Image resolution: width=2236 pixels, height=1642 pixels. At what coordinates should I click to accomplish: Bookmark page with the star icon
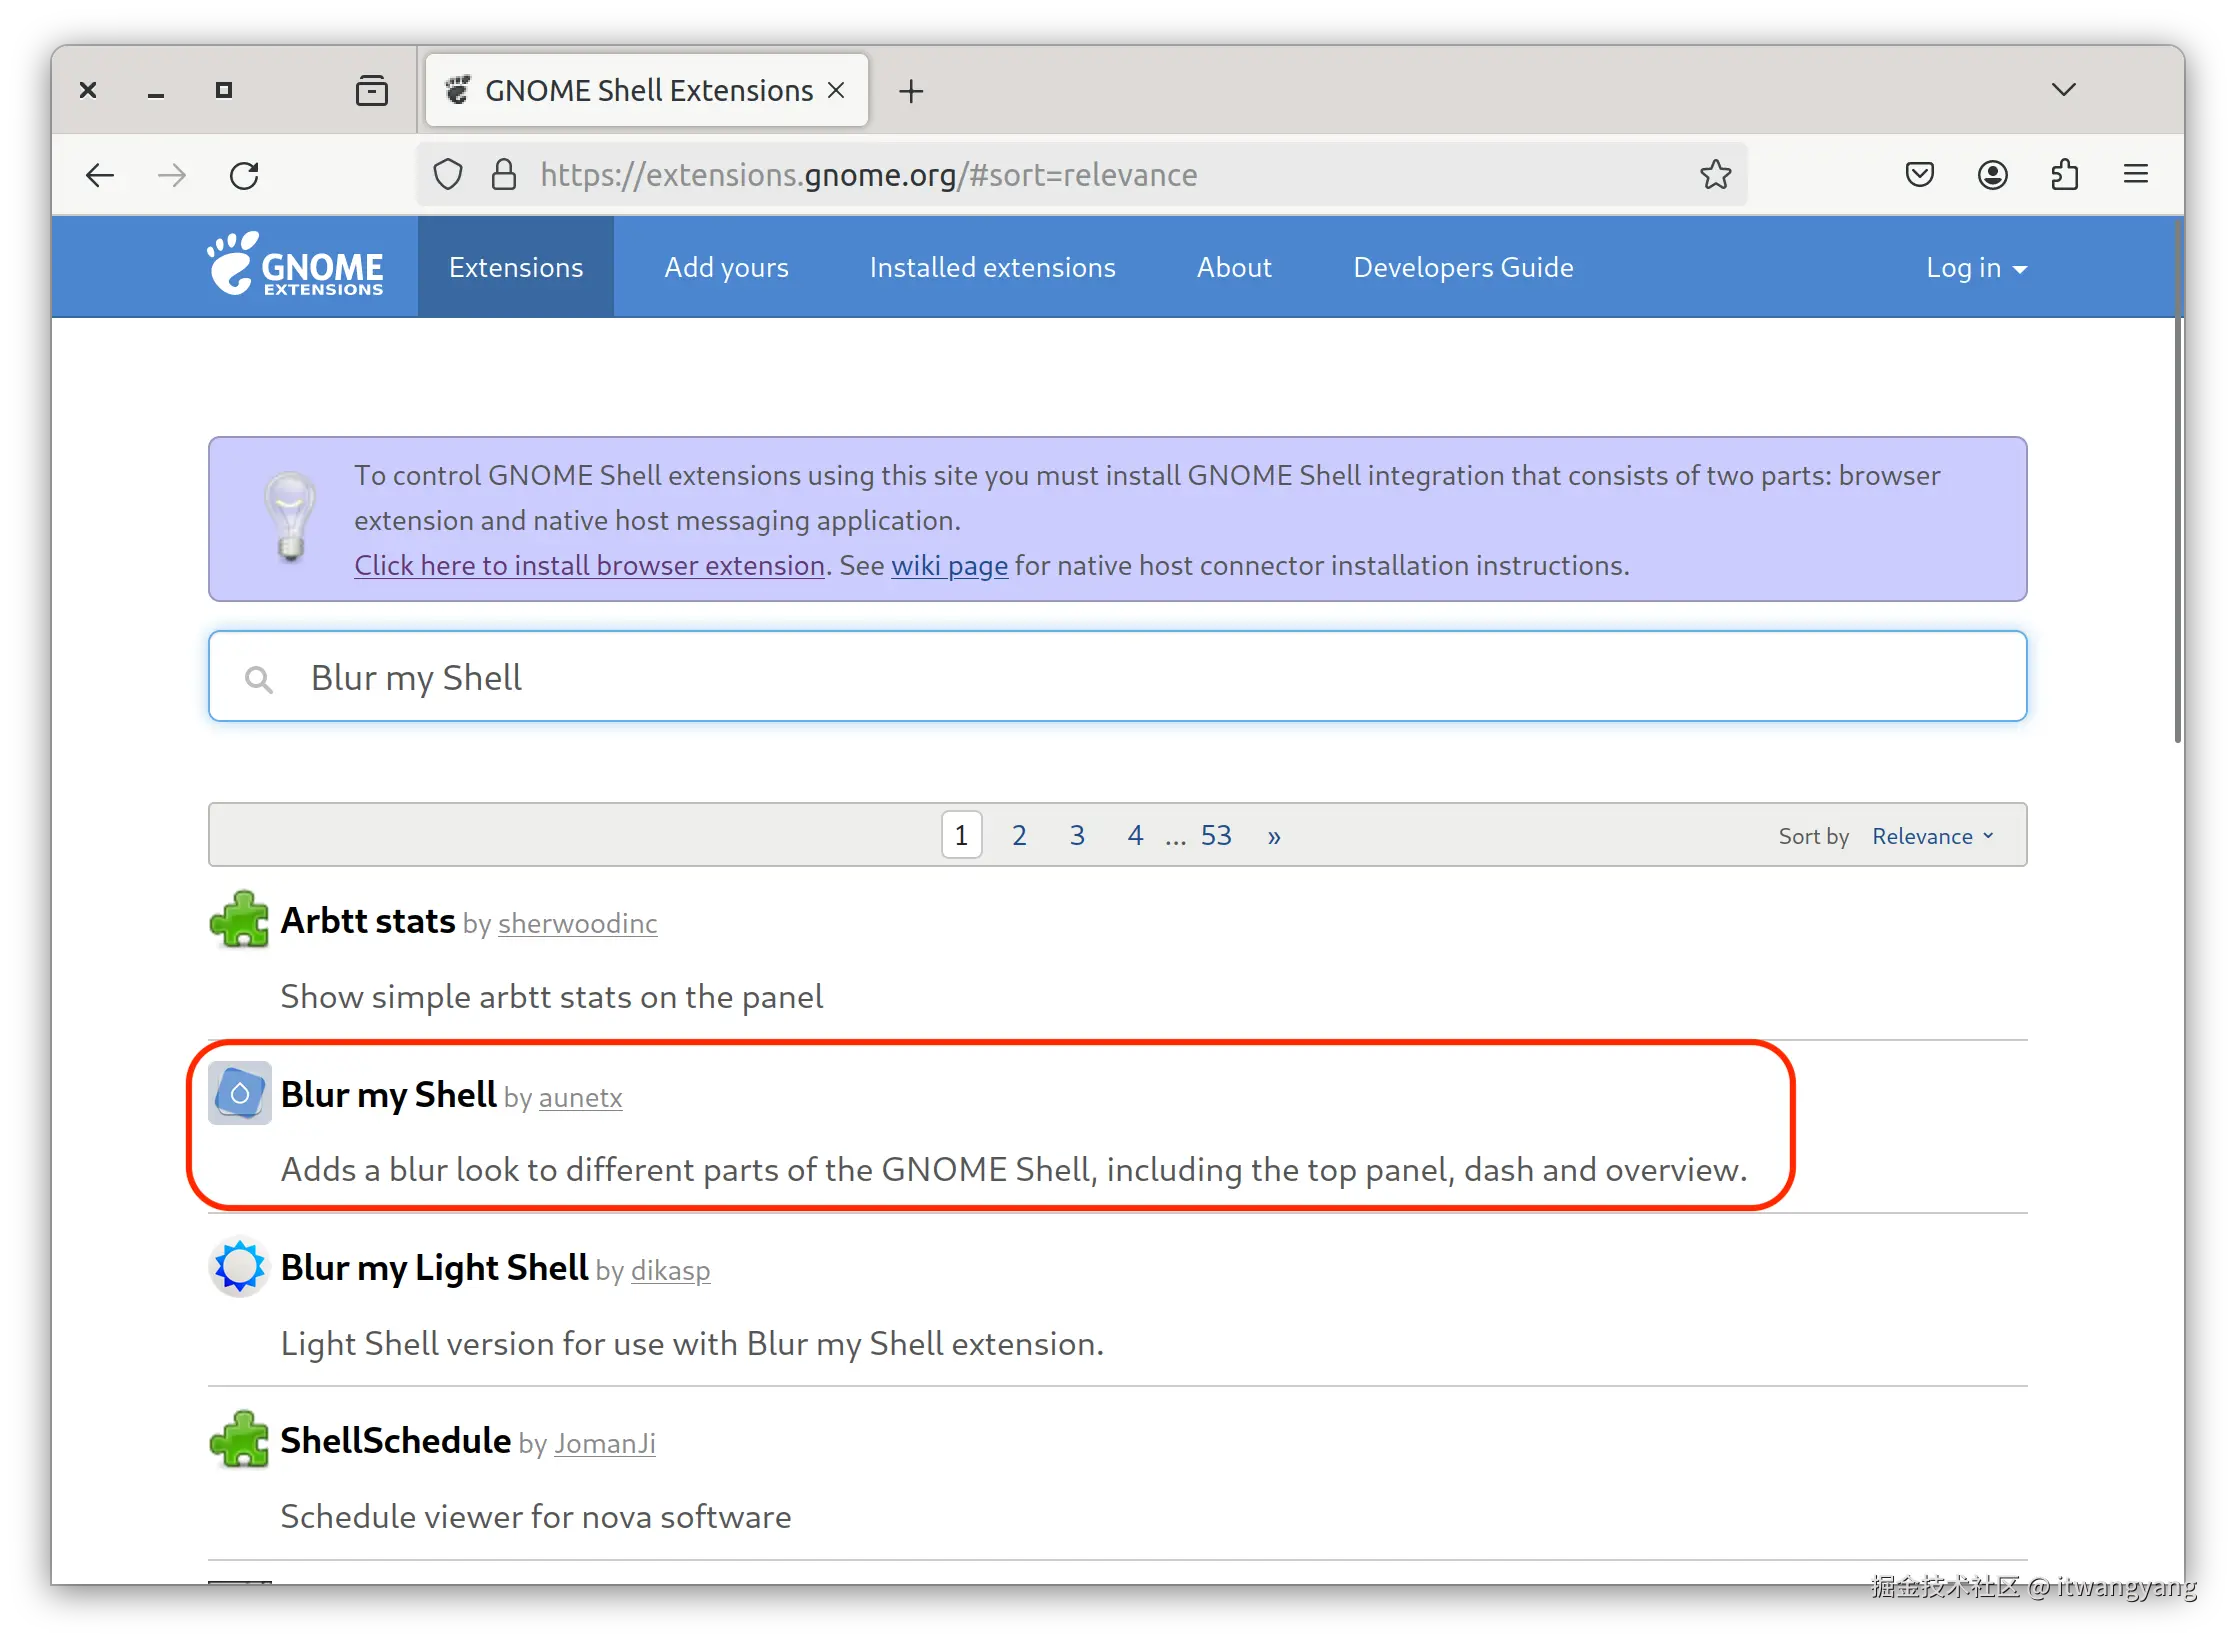(x=1715, y=175)
